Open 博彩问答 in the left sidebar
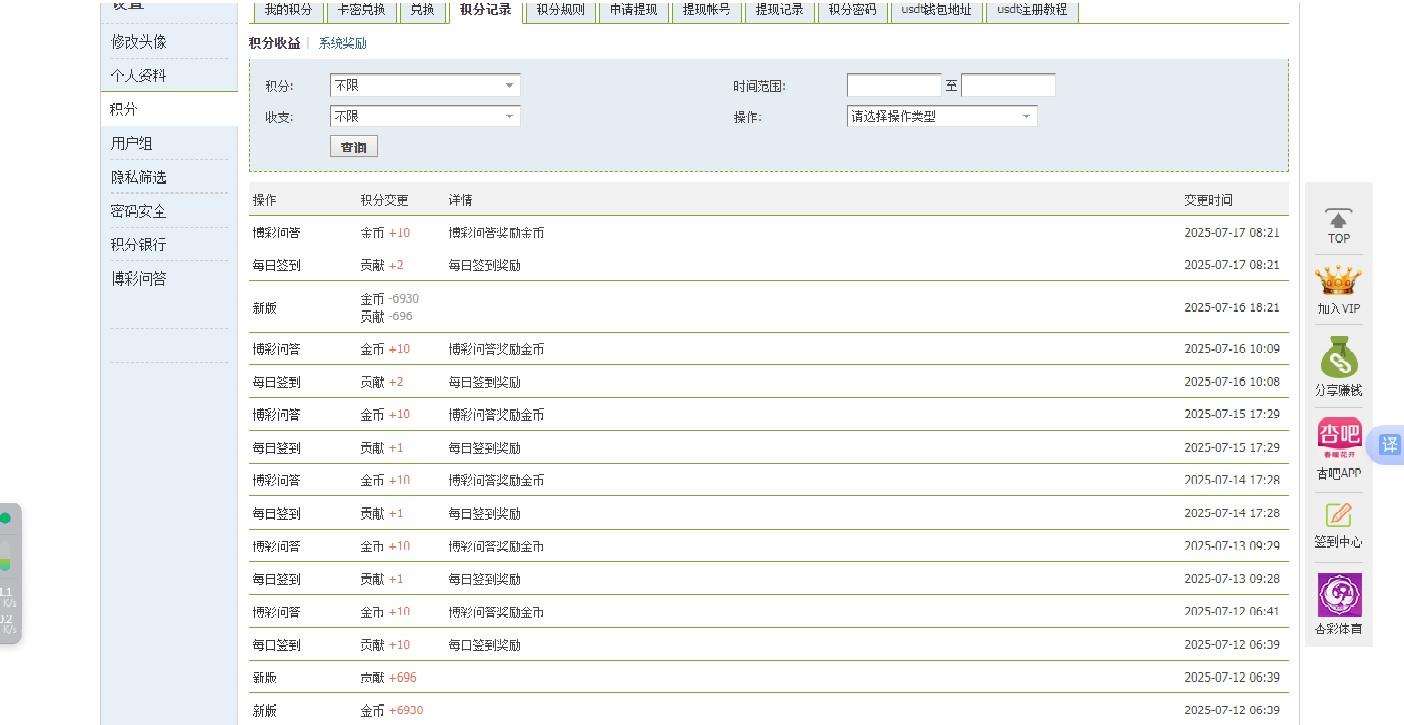Screen dimensions: 1404x725 [x=139, y=279]
